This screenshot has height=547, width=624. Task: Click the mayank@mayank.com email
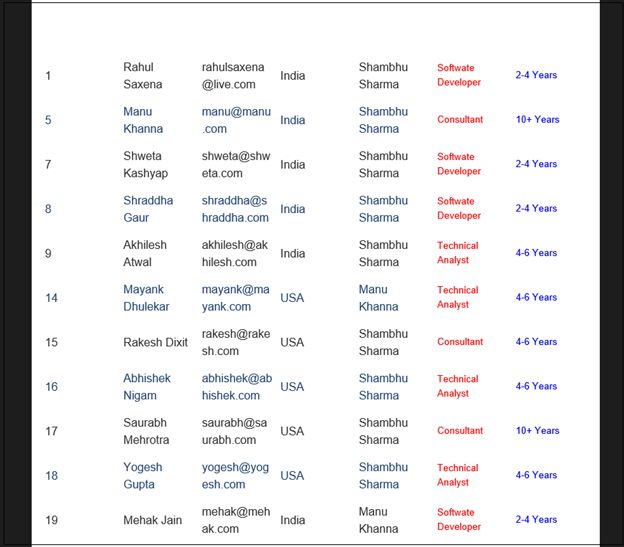pyautogui.click(x=236, y=297)
